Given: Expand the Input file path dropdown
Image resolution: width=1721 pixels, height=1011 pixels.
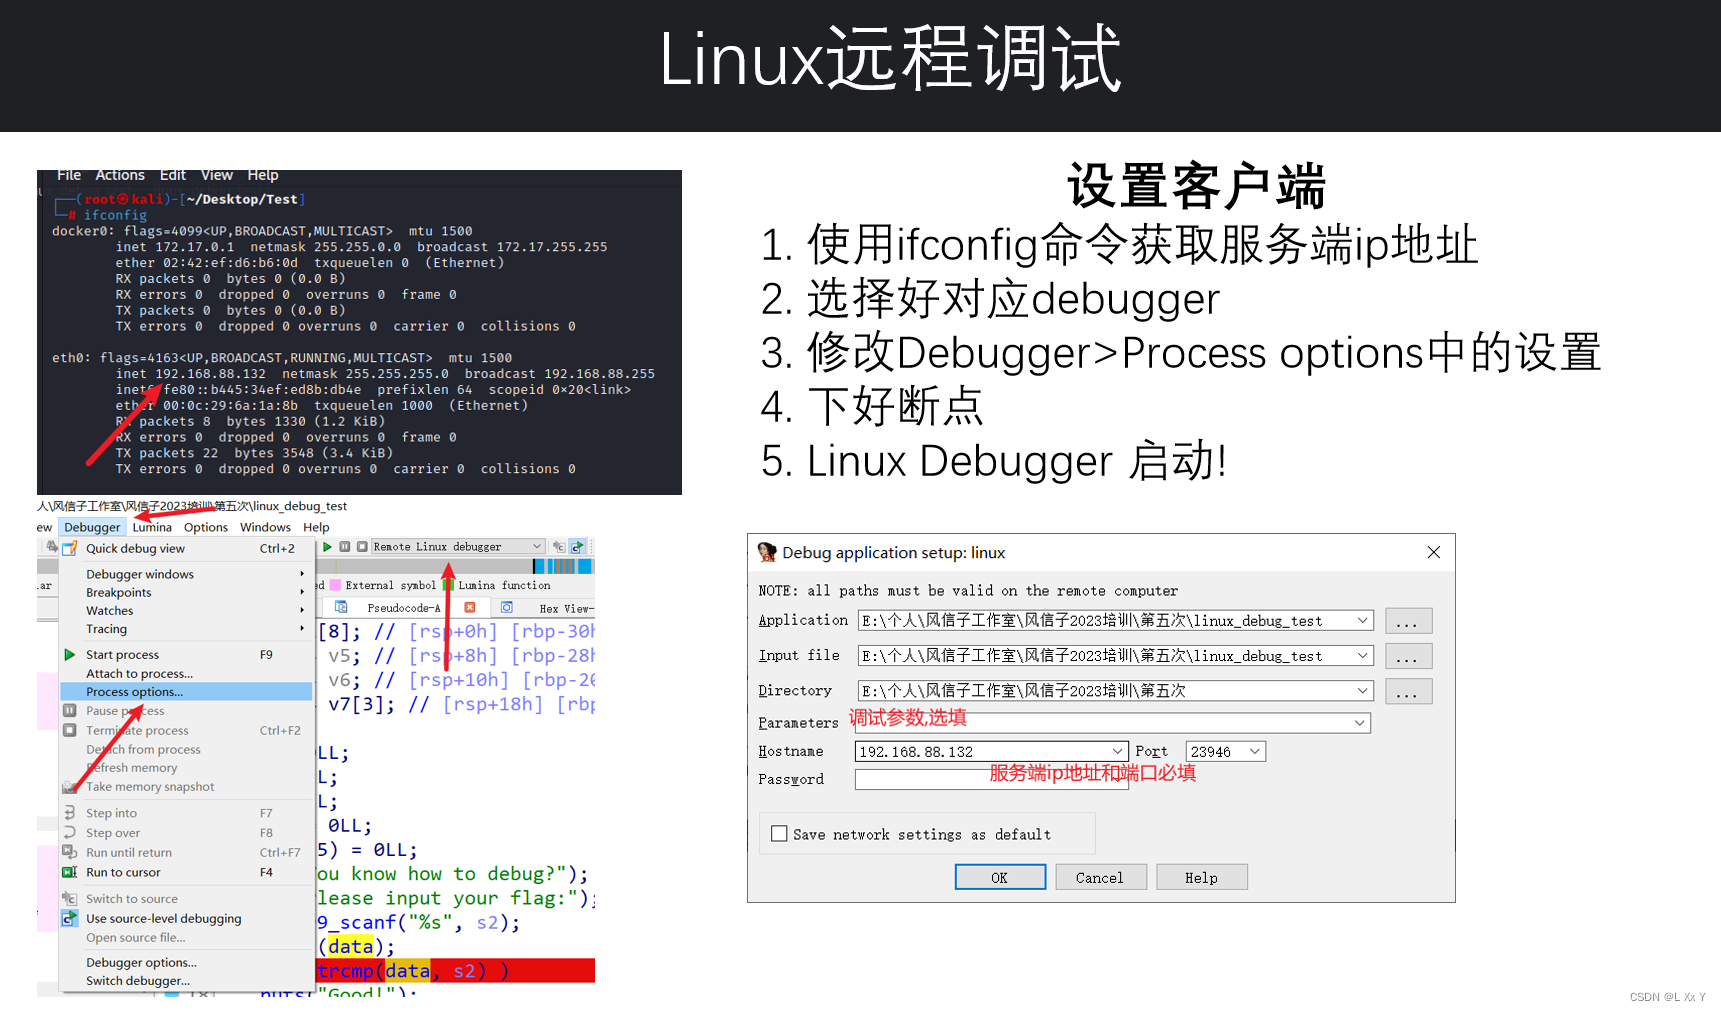Looking at the screenshot, I should [x=1362, y=655].
